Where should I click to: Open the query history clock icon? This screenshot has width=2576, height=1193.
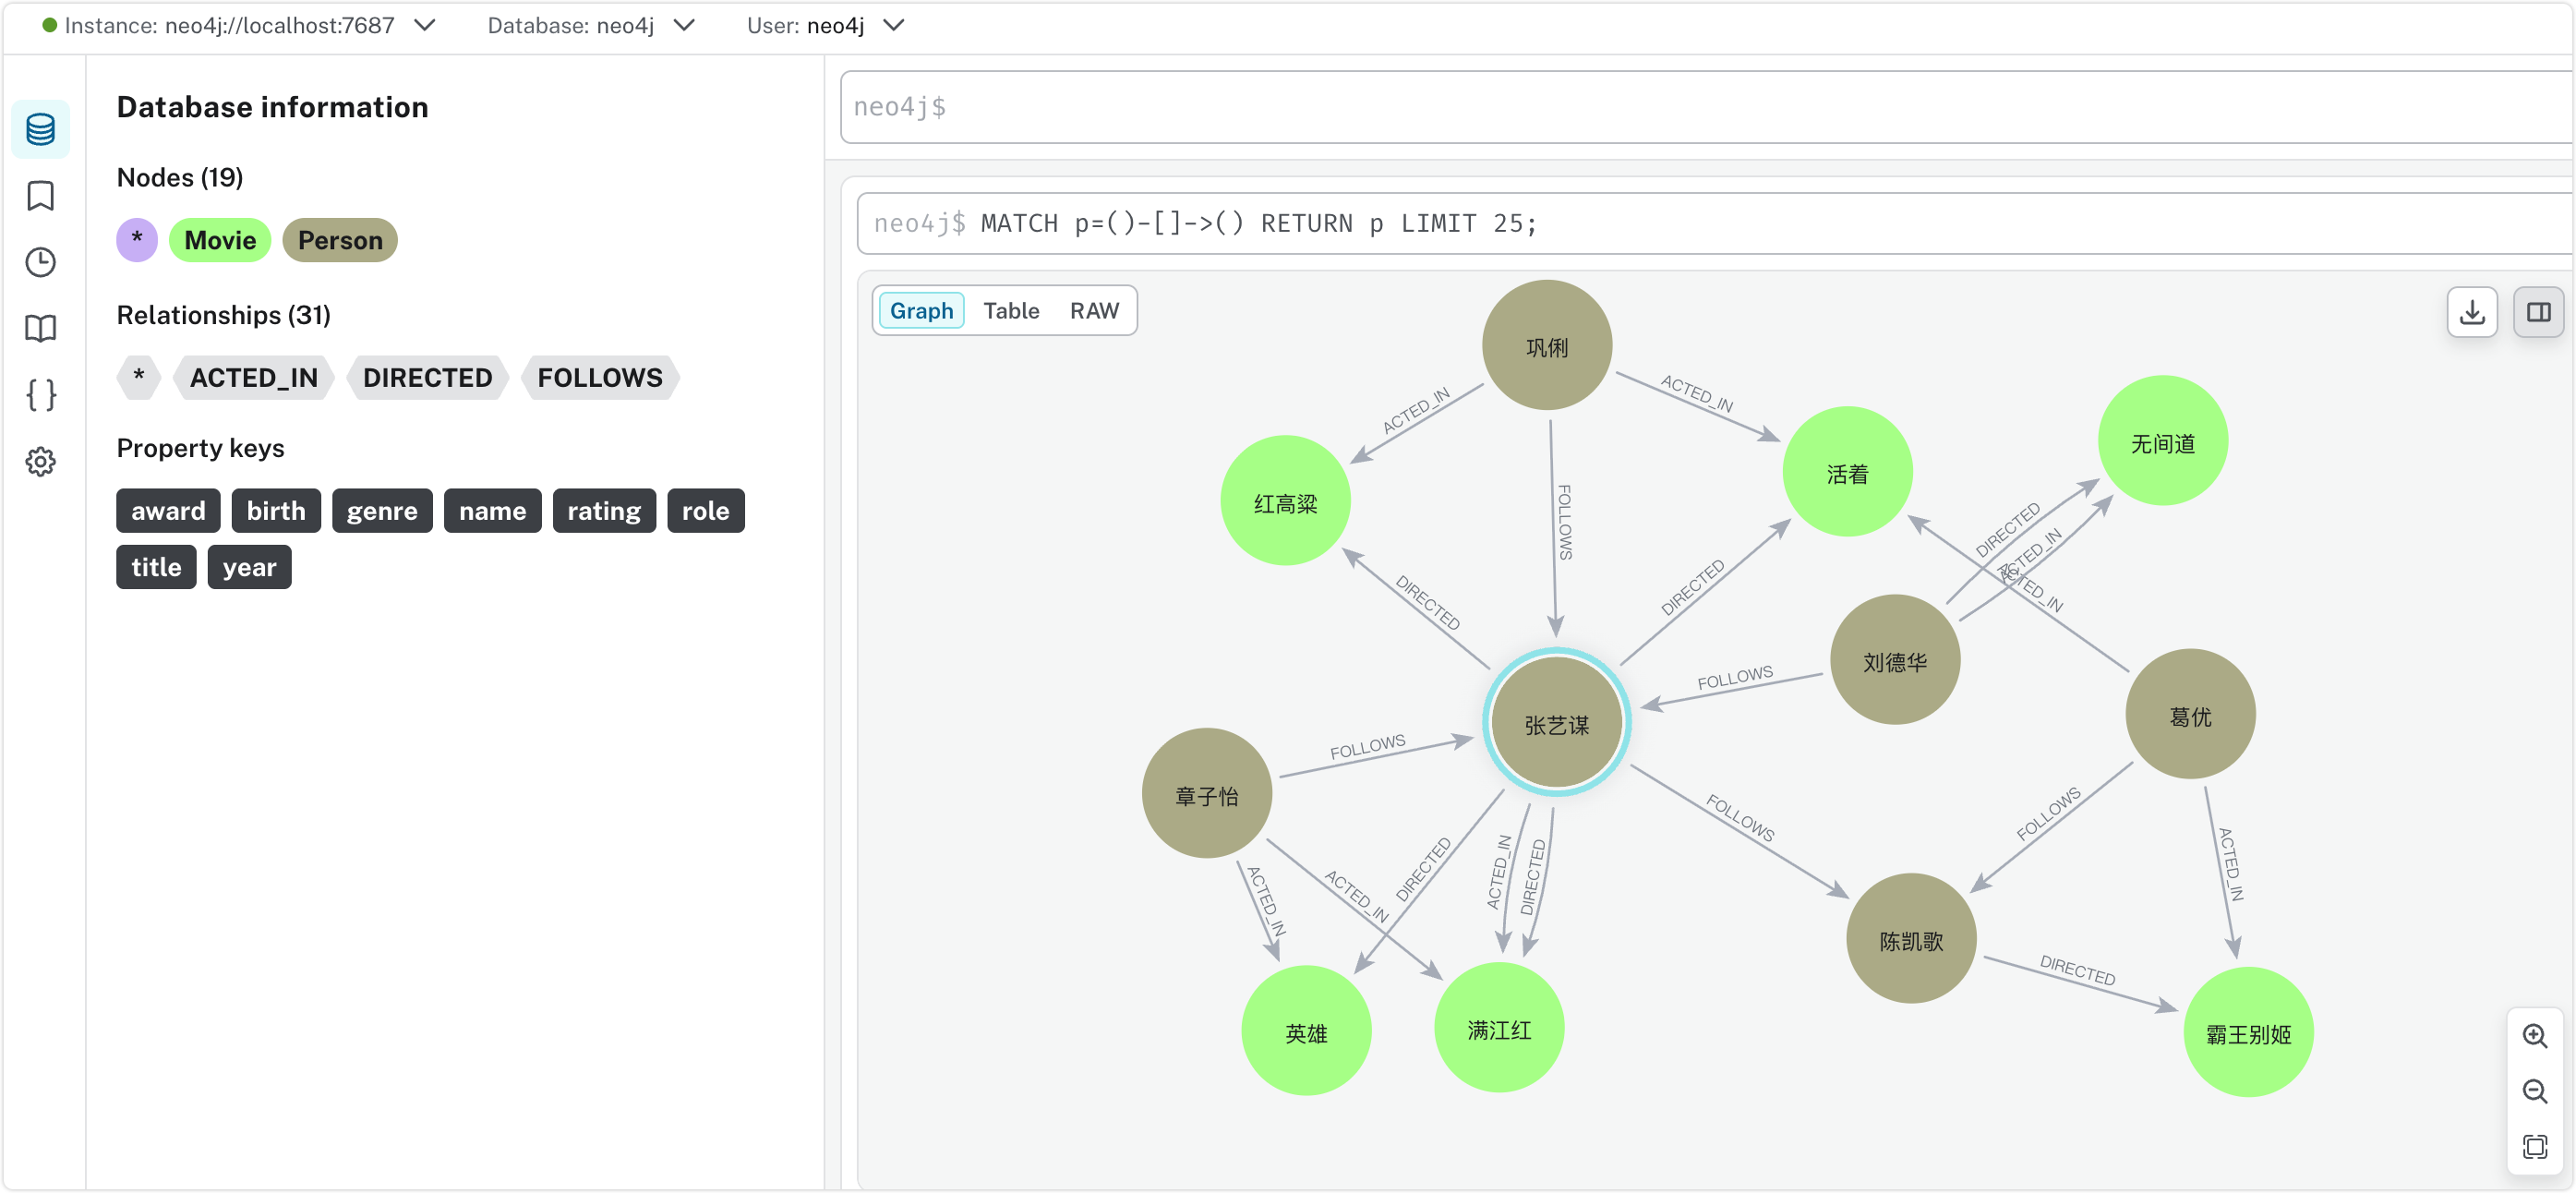click(41, 262)
